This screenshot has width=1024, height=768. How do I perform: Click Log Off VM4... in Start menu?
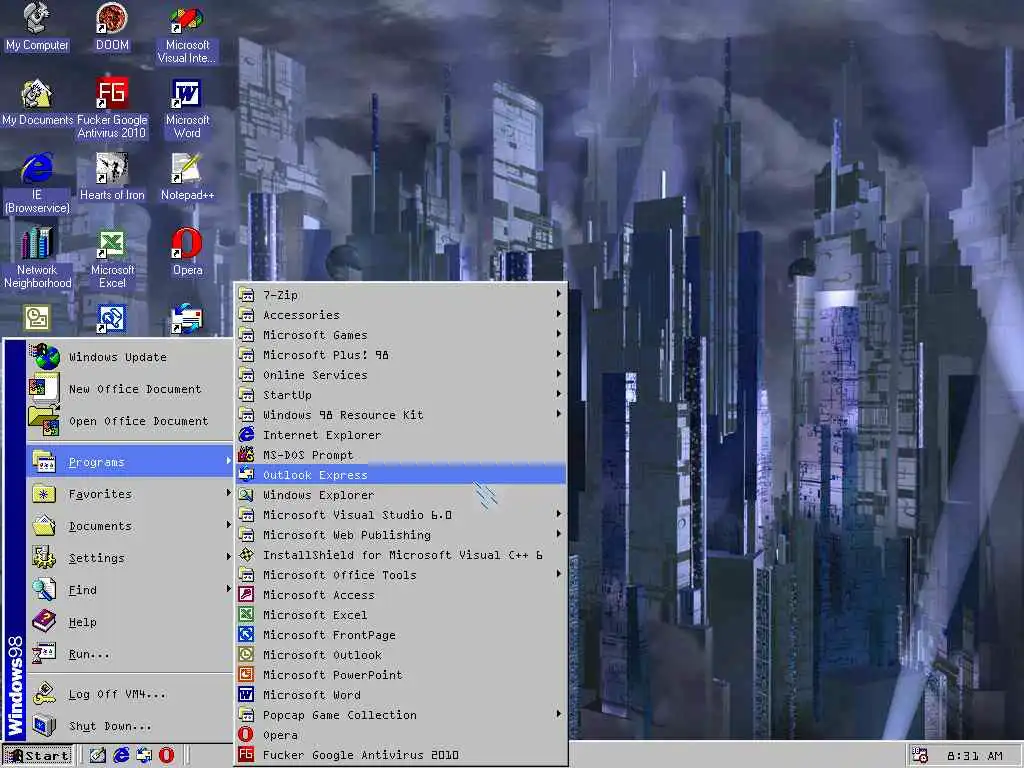130,694
